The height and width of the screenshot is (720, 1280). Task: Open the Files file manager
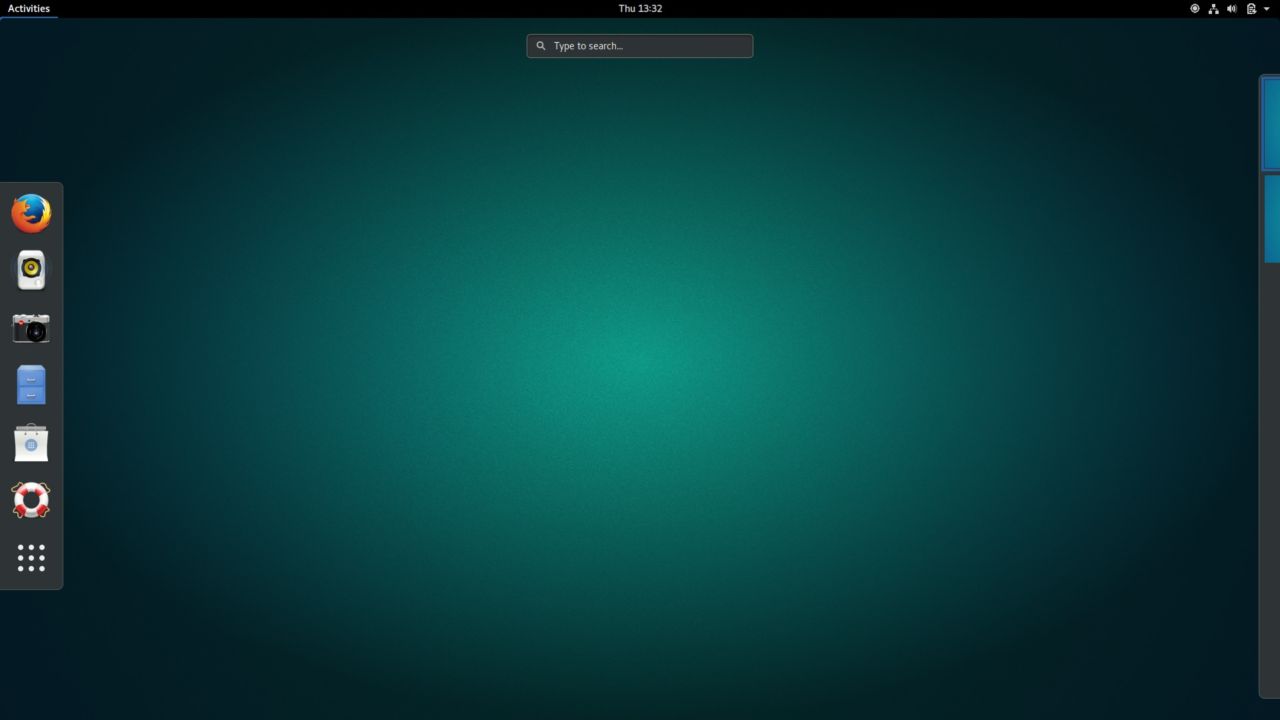point(31,385)
